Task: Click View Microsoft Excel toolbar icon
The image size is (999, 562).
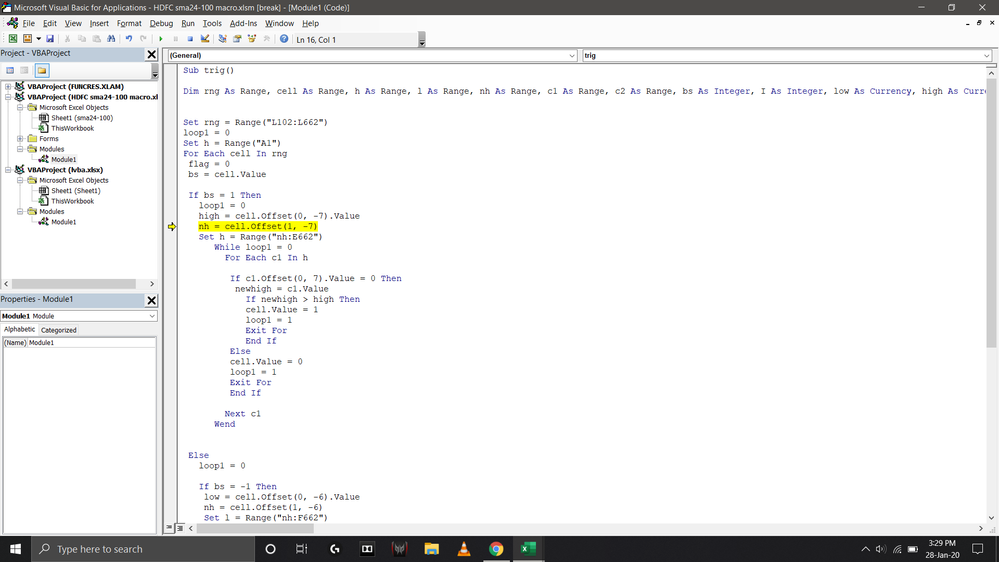Action: point(13,39)
